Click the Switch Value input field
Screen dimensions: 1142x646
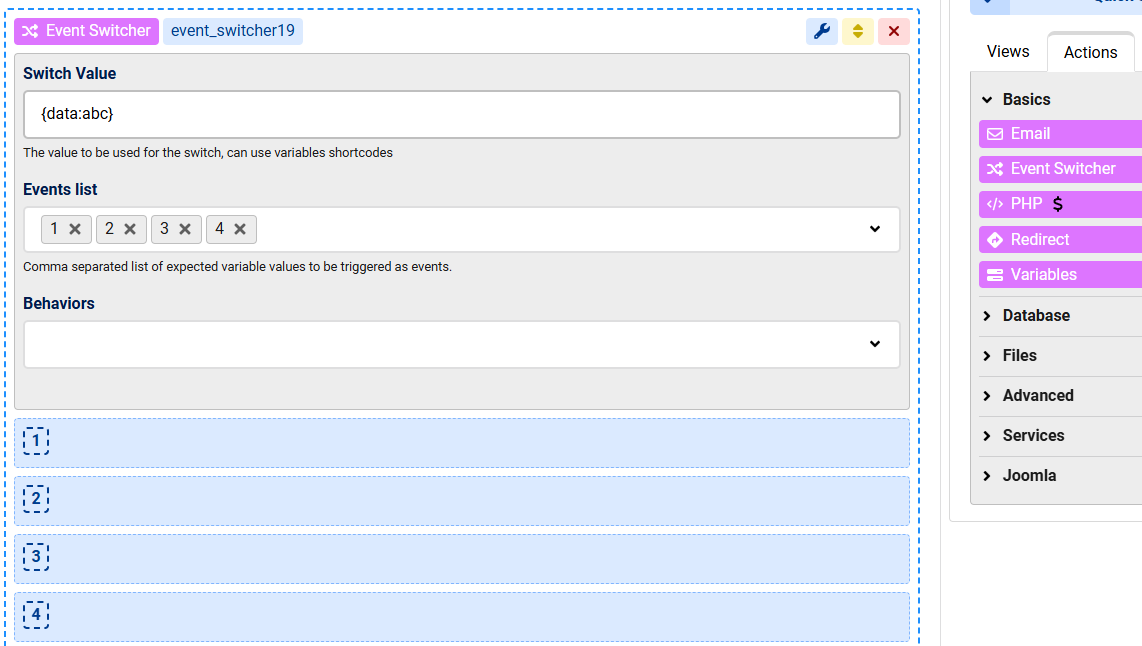point(461,115)
